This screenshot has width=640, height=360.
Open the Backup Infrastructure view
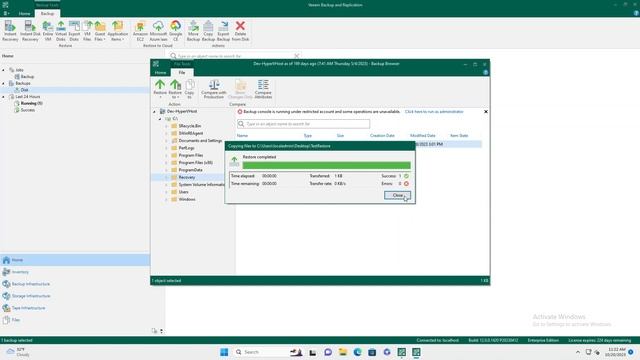click(75, 284)
